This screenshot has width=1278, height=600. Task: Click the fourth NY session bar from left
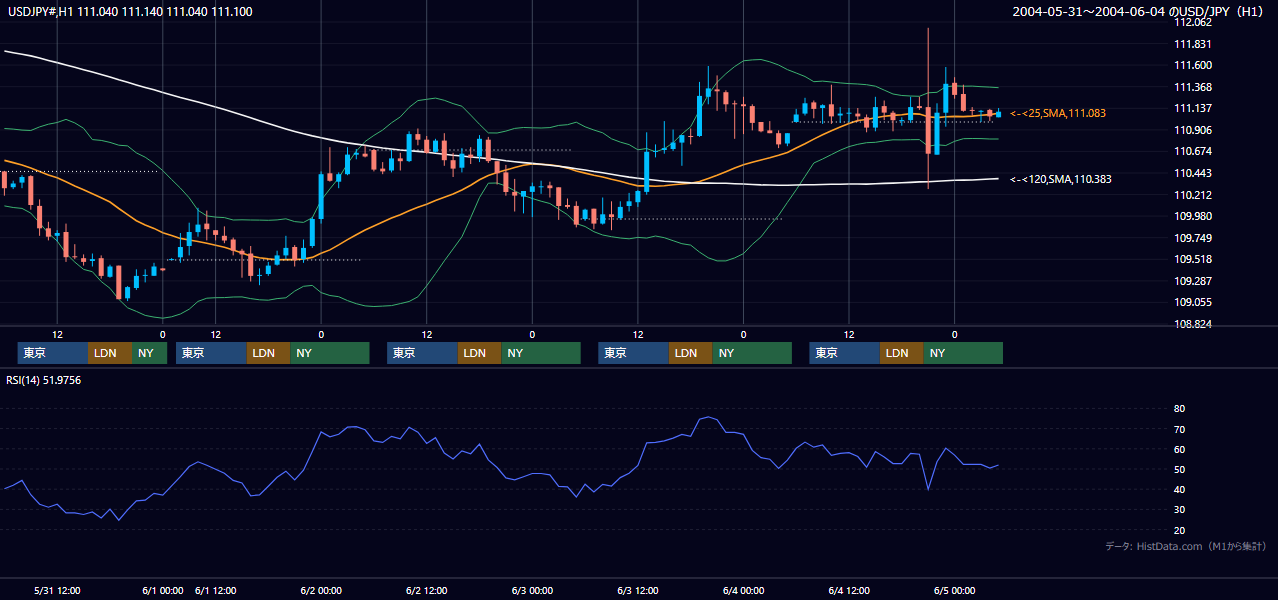[x=752, y=353]
